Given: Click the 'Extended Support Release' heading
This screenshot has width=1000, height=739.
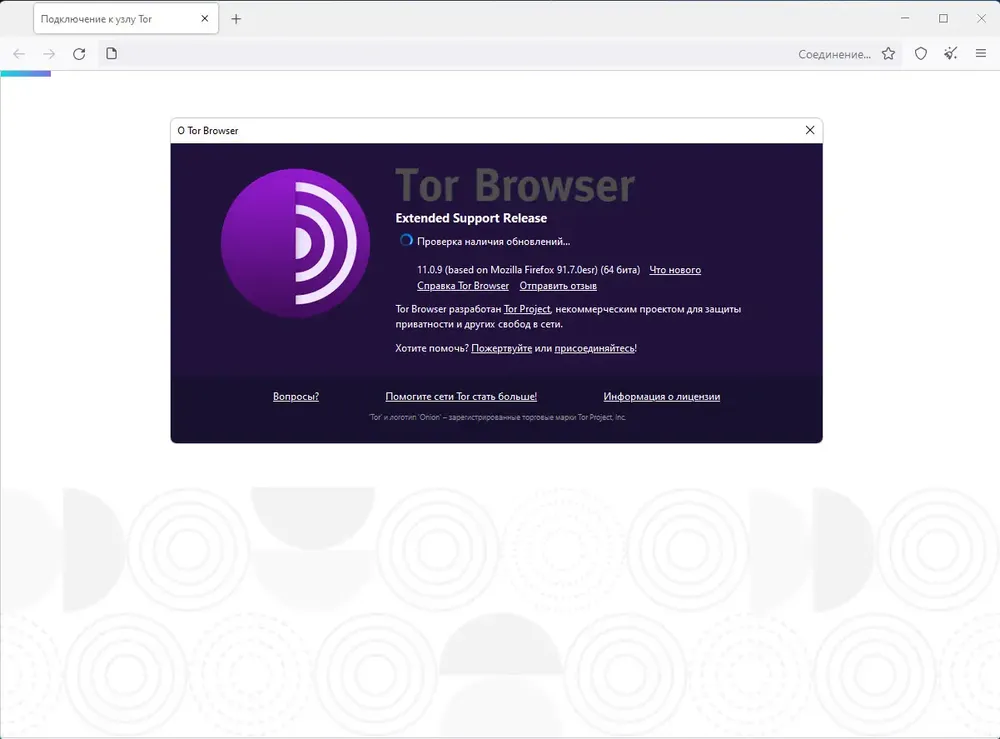Looking at the screenshot, I should point(471,218).
